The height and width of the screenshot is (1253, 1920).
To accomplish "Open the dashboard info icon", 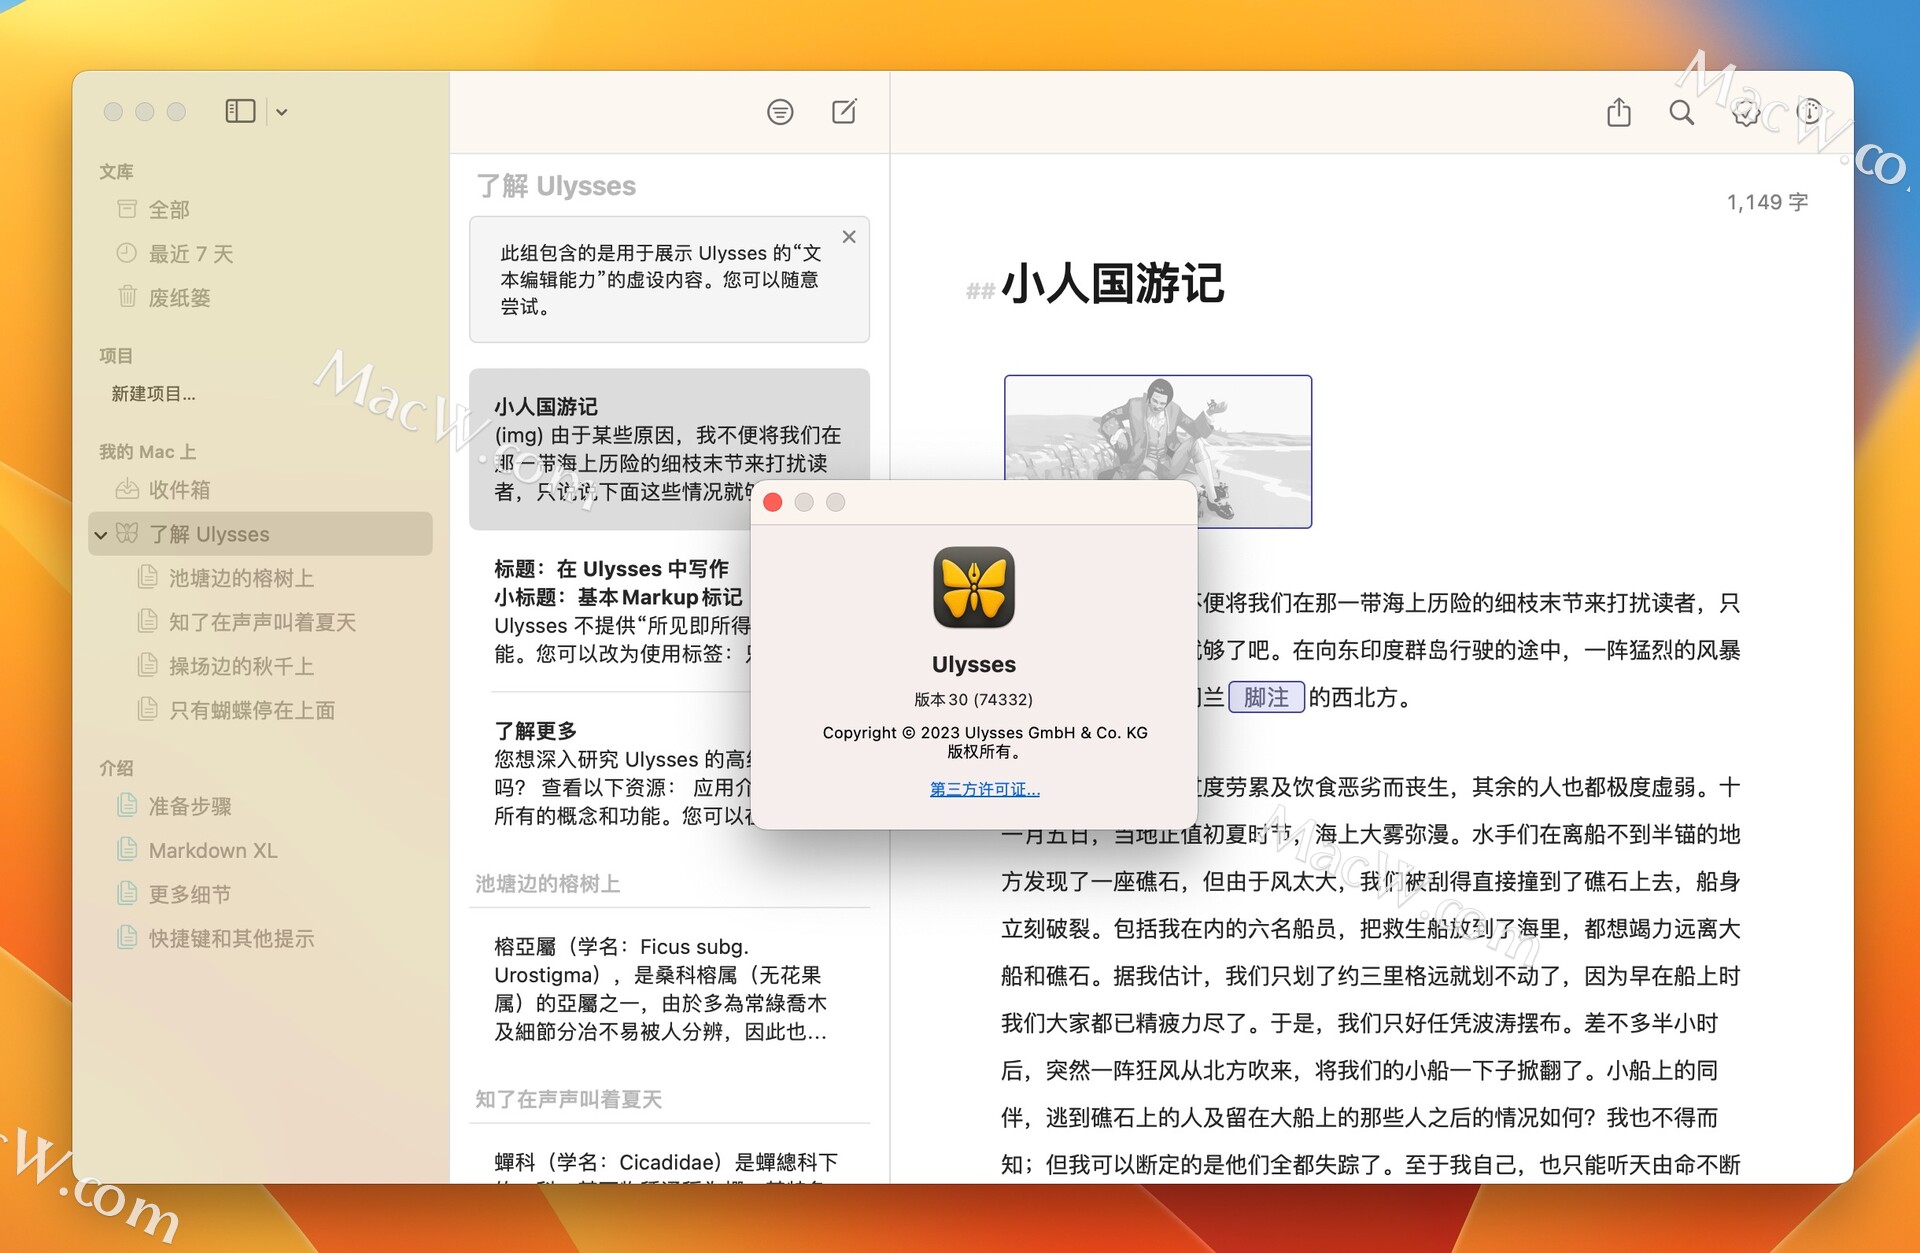I will point(1809,112).
